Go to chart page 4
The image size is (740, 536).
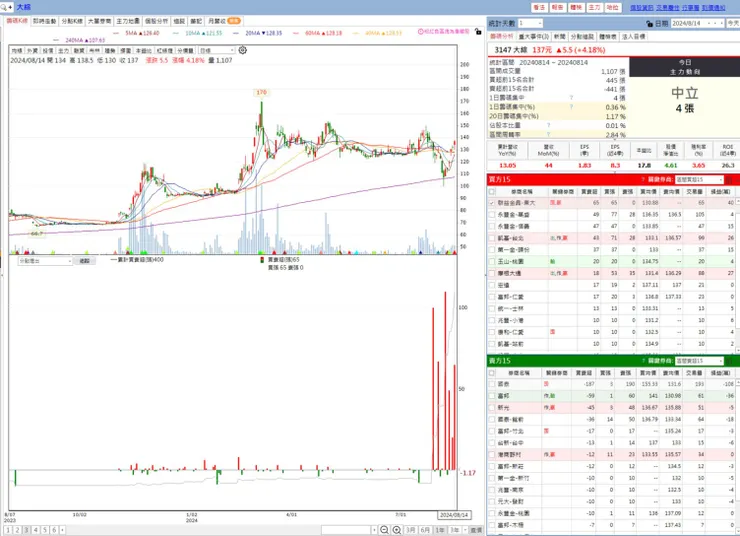coord(35,530)
